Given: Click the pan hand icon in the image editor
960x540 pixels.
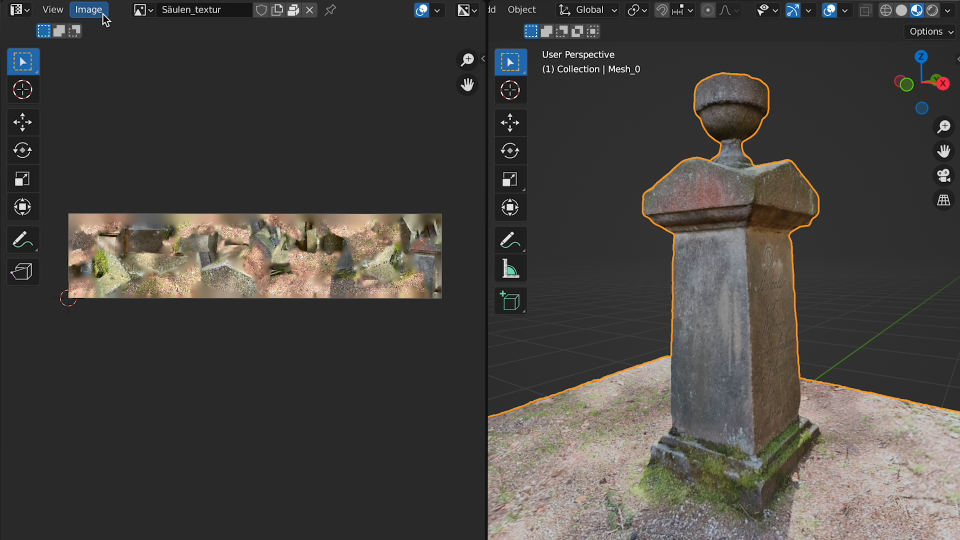Looking at the screenshot, I should [x=467, y=85].
